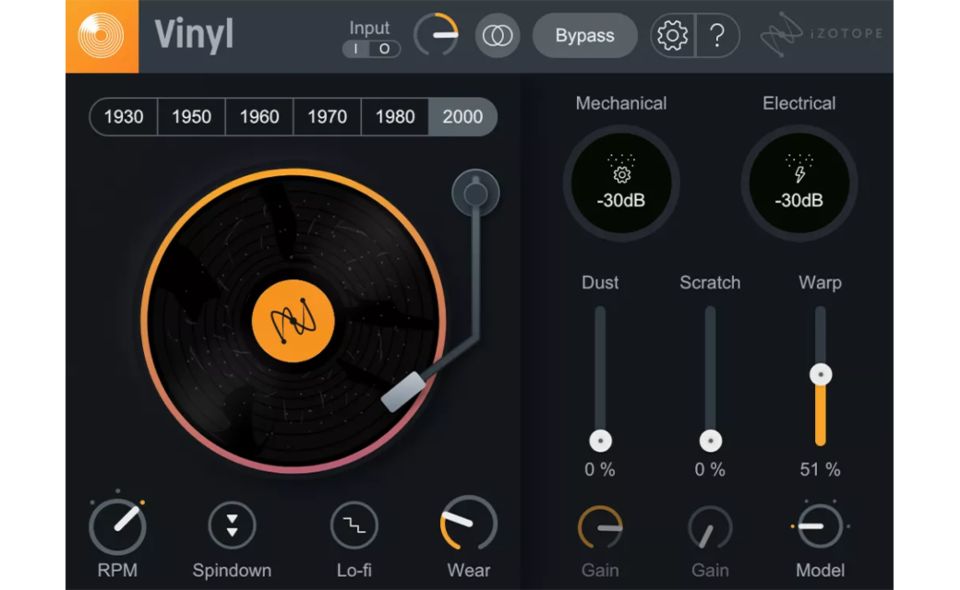The image size is (960, 590).
Task: Click the Electrical noise lightning icon
Action: click(798, 176)
